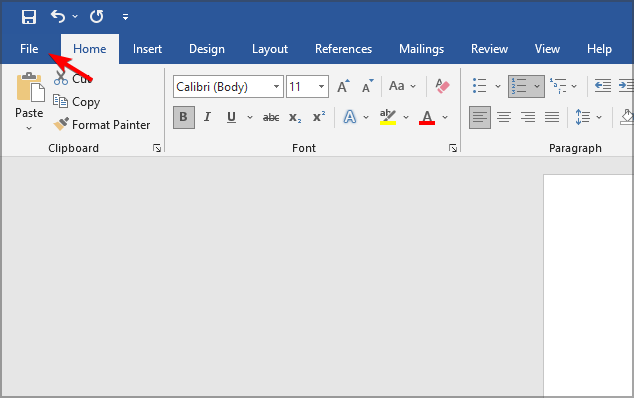Apply red font color with the A button
Viewport: 634px width, 398px height.
[427, 117]
